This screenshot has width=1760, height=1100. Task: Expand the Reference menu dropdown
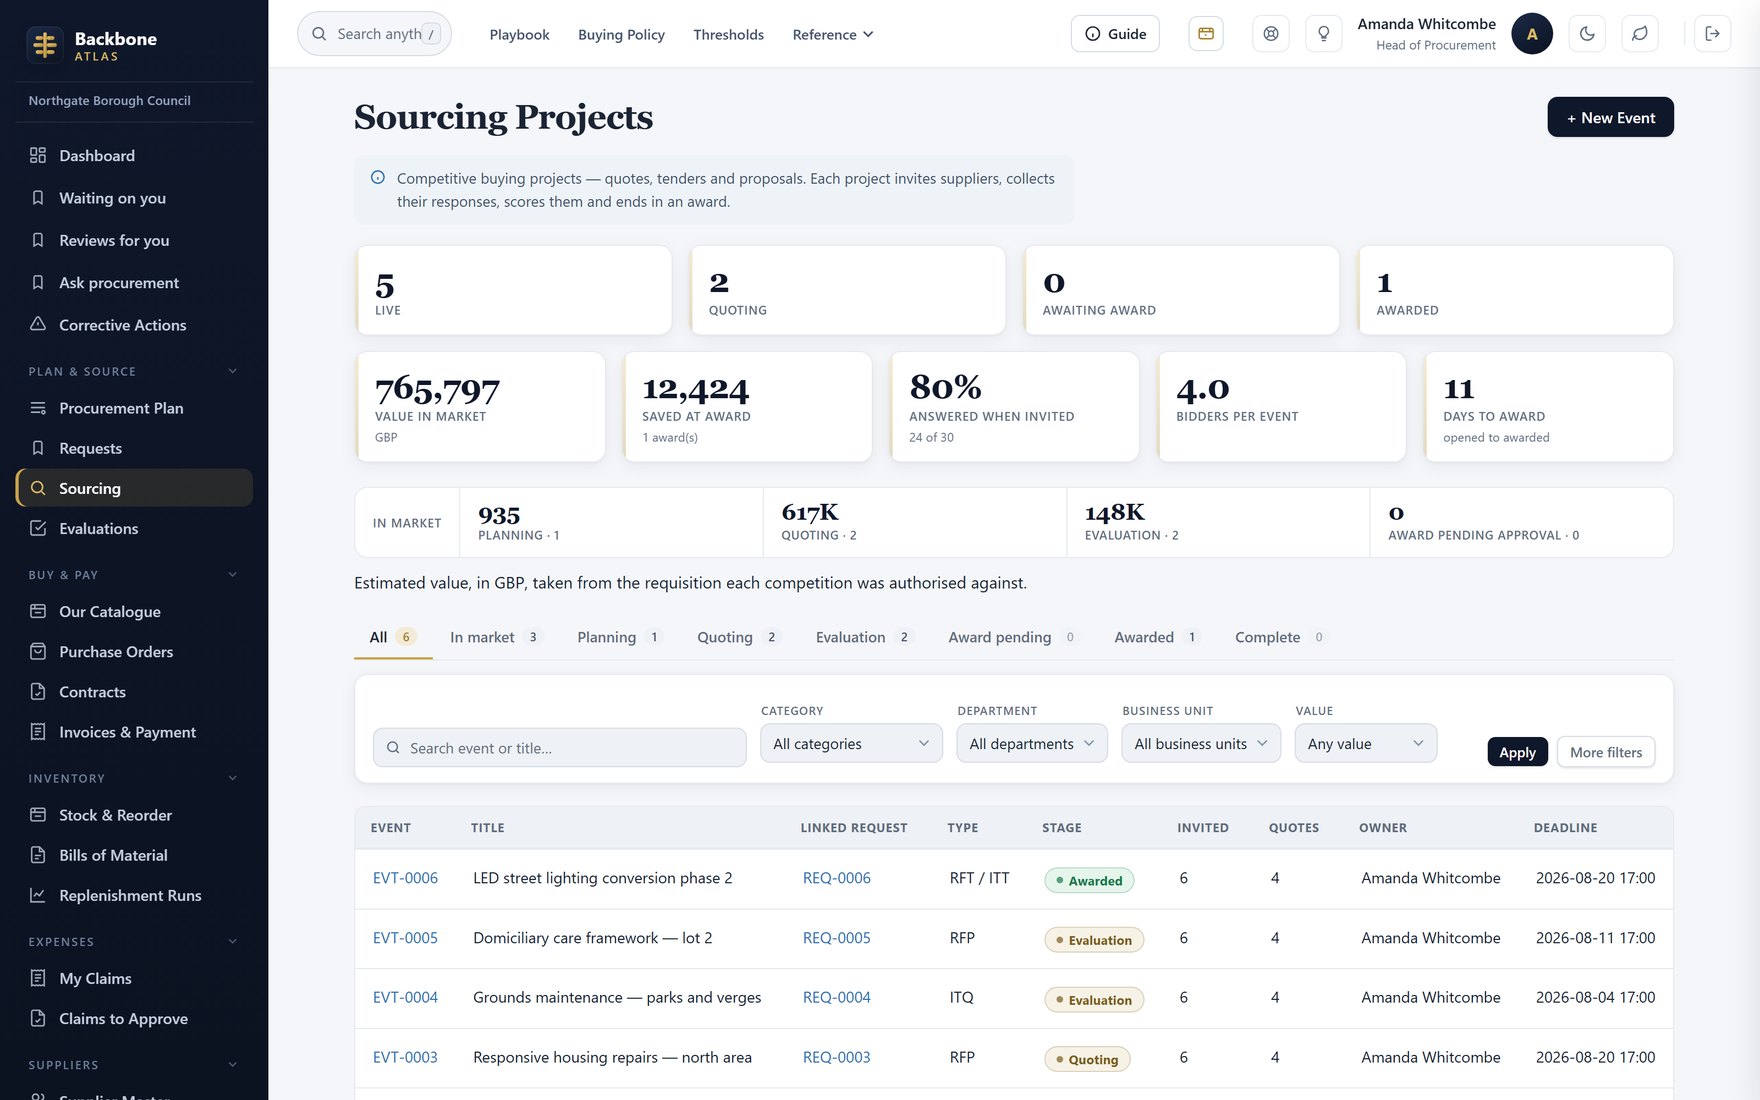pyautogui.click(x=833, y=34)
